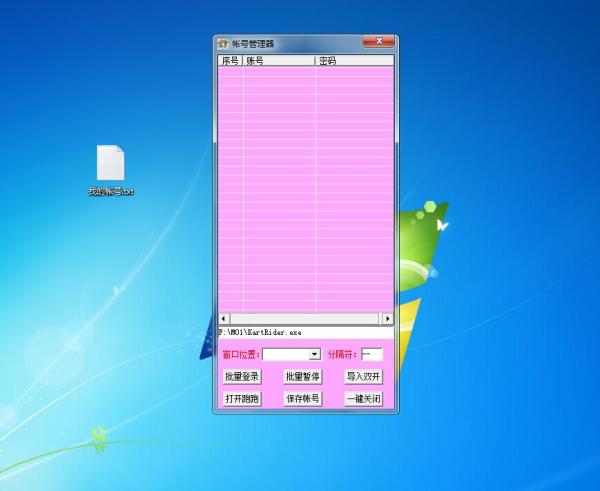Click the 批量暂停 button

coord(303,377)
